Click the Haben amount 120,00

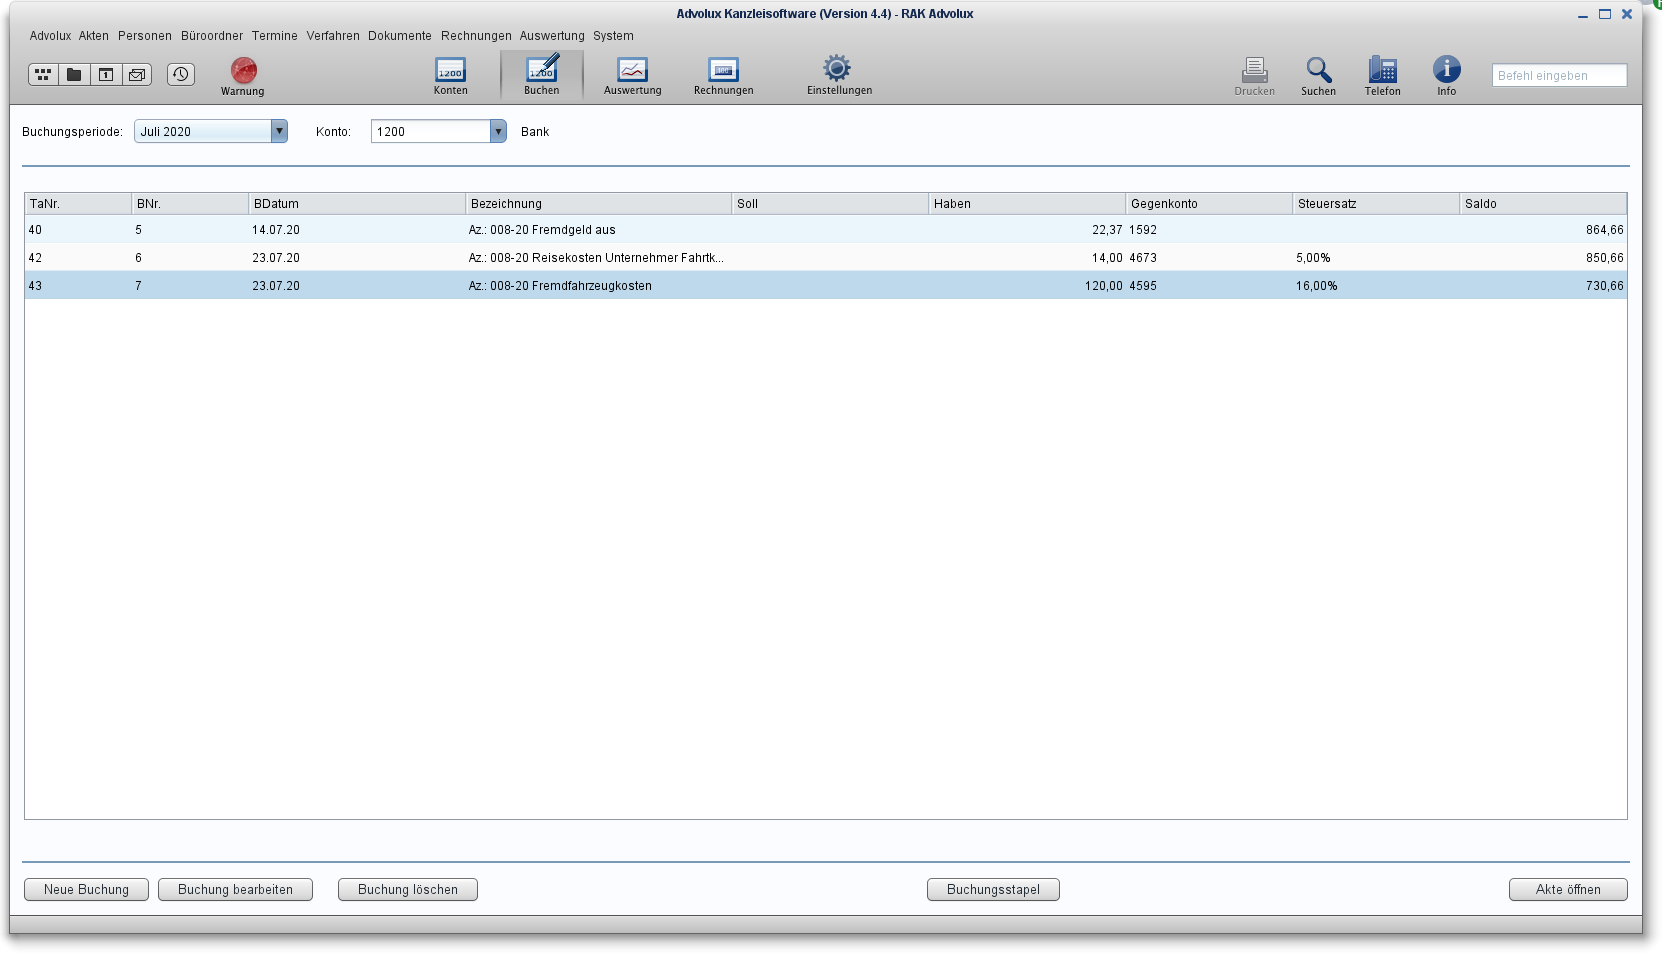pos(1104,286)
